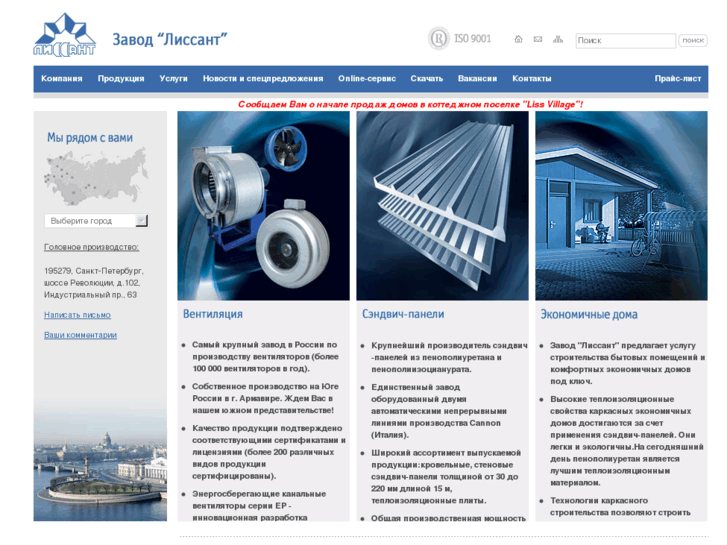Open the sitemap icon
727x545 pixels.
coord(558,39)
